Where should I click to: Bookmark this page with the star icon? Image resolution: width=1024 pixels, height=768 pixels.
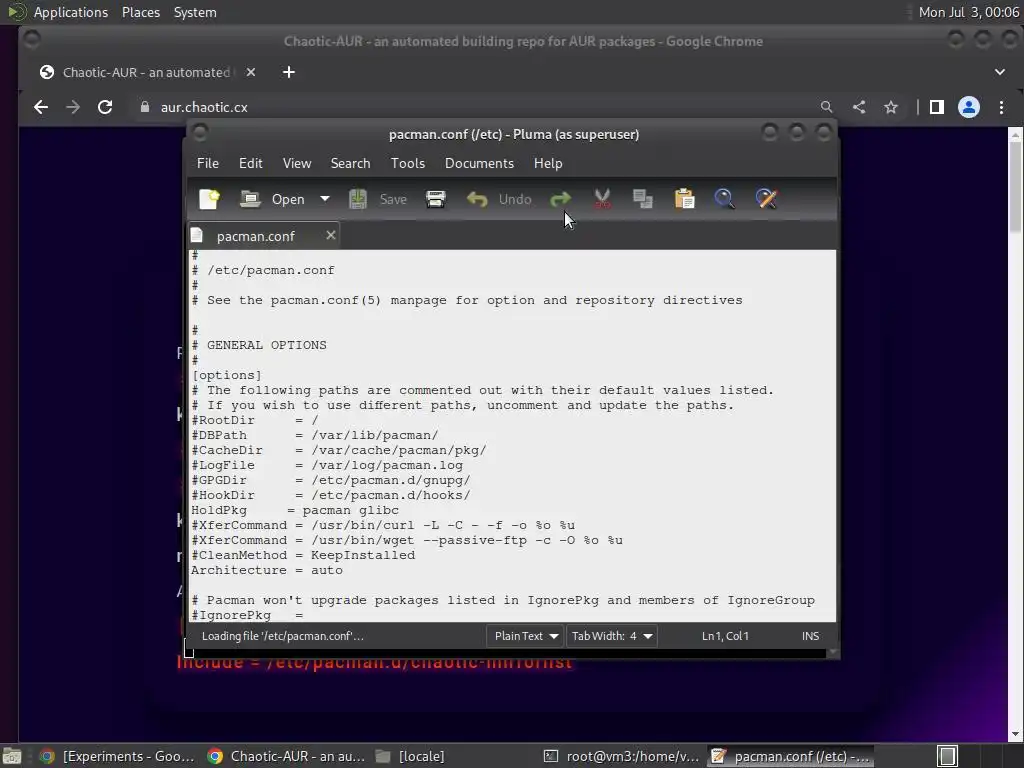(891, 107)
